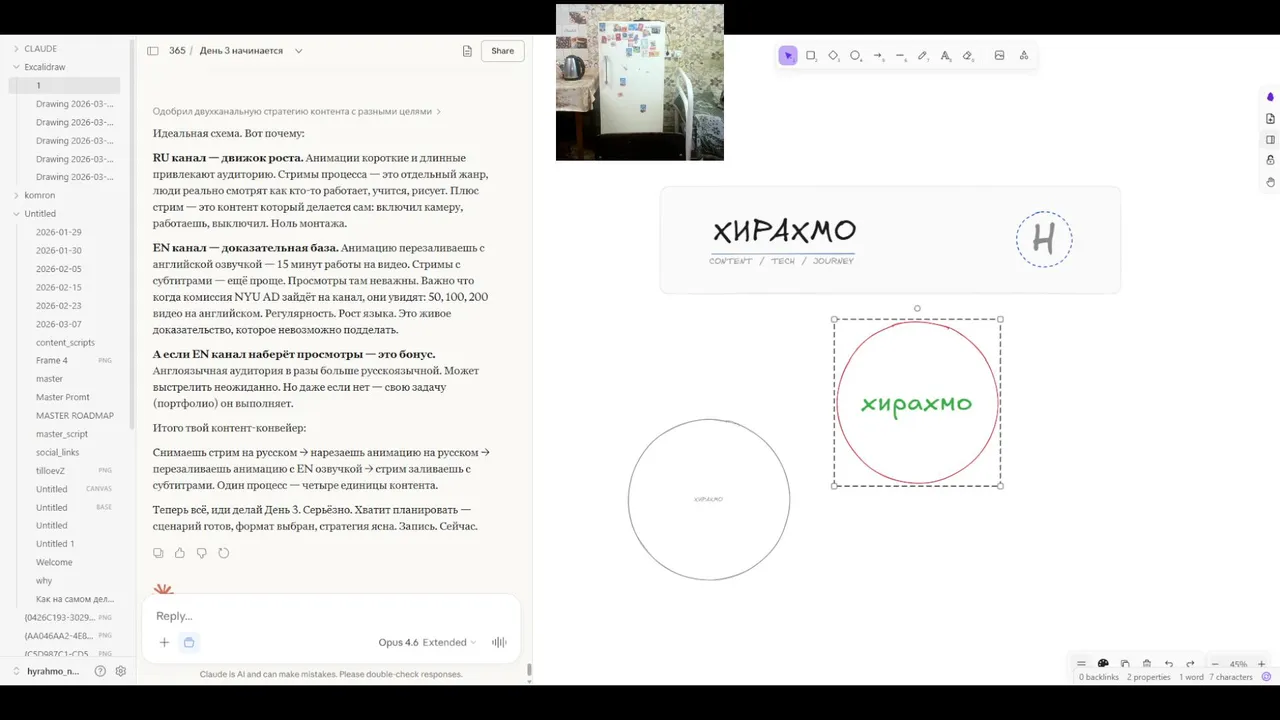Click the purple sync status icon
This screenshot has width=1280, height=720.
1266,677
